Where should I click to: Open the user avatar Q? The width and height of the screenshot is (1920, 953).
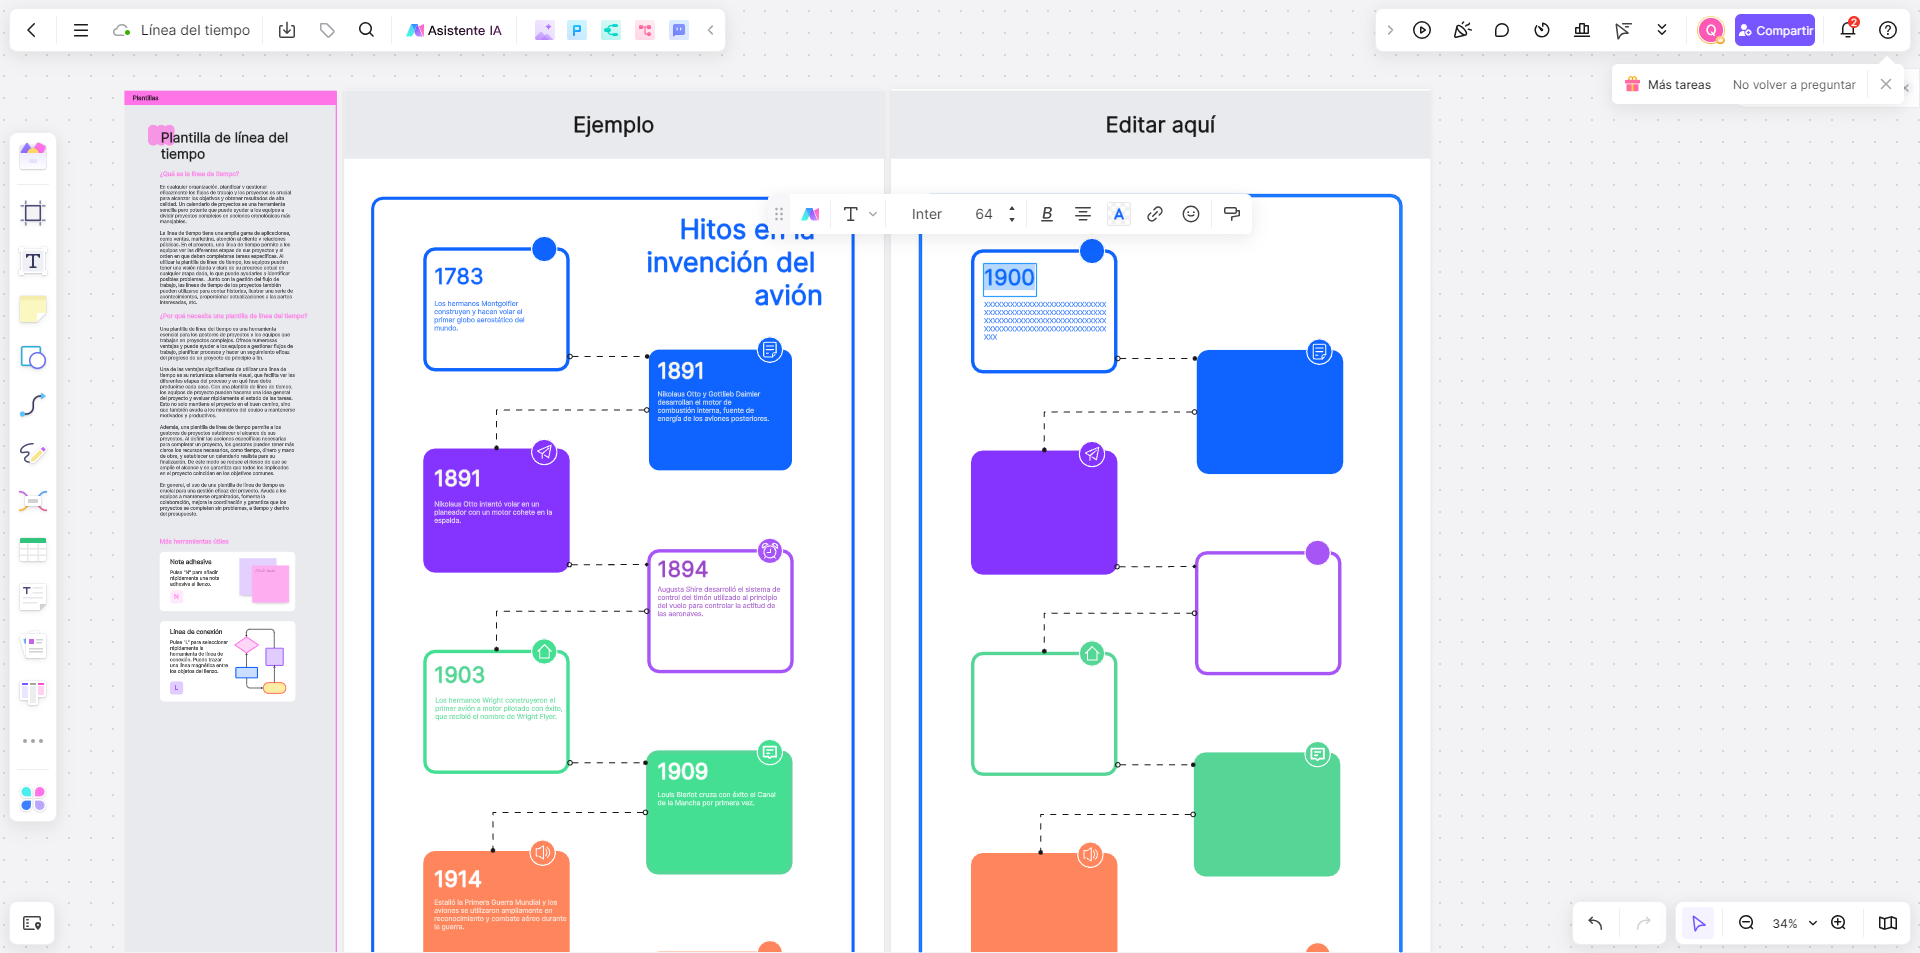click(x=1711, y=30)
